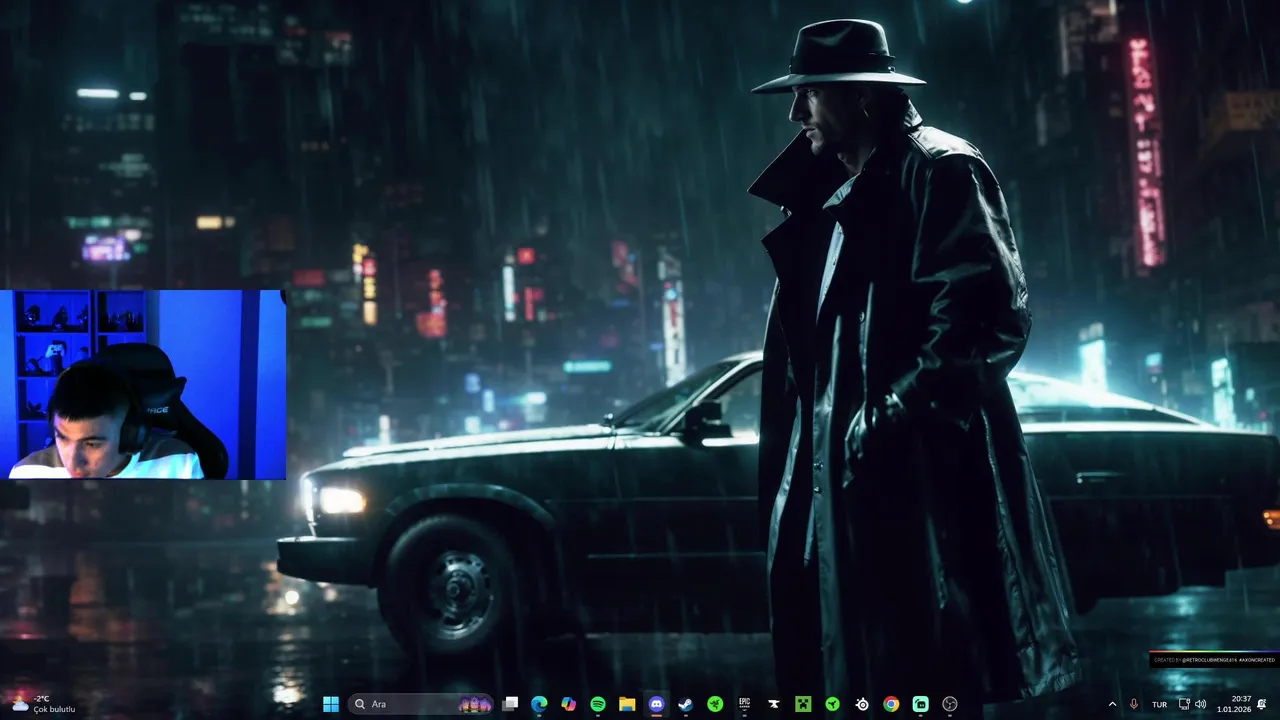Open Spotify from the taskbar

[598, 704]
